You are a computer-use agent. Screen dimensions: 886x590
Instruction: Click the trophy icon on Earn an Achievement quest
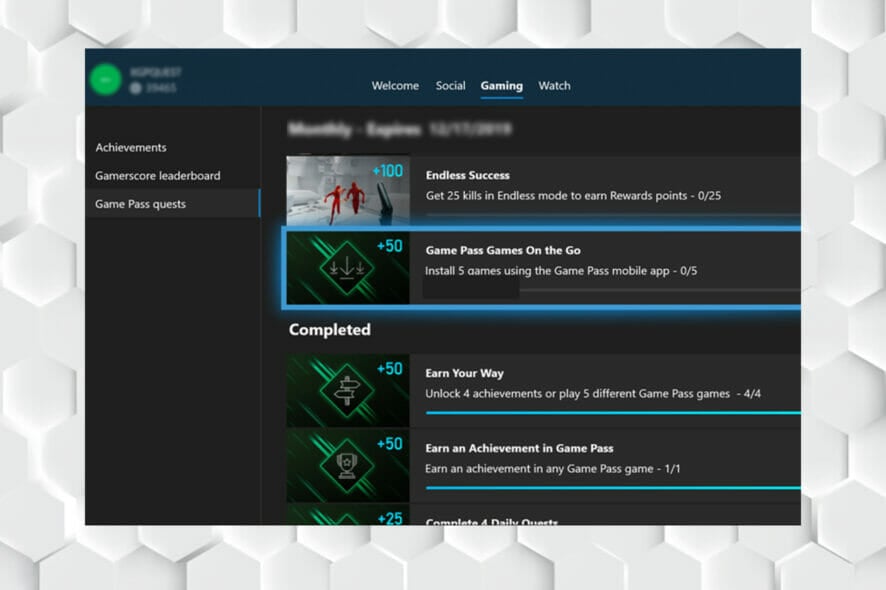coord(347,466)
